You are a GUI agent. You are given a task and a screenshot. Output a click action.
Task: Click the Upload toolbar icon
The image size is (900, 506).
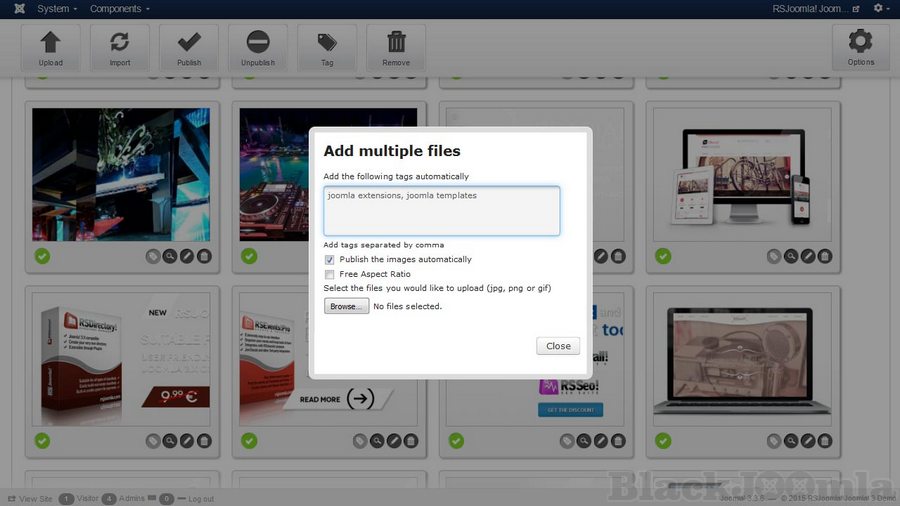pos(51,47)
